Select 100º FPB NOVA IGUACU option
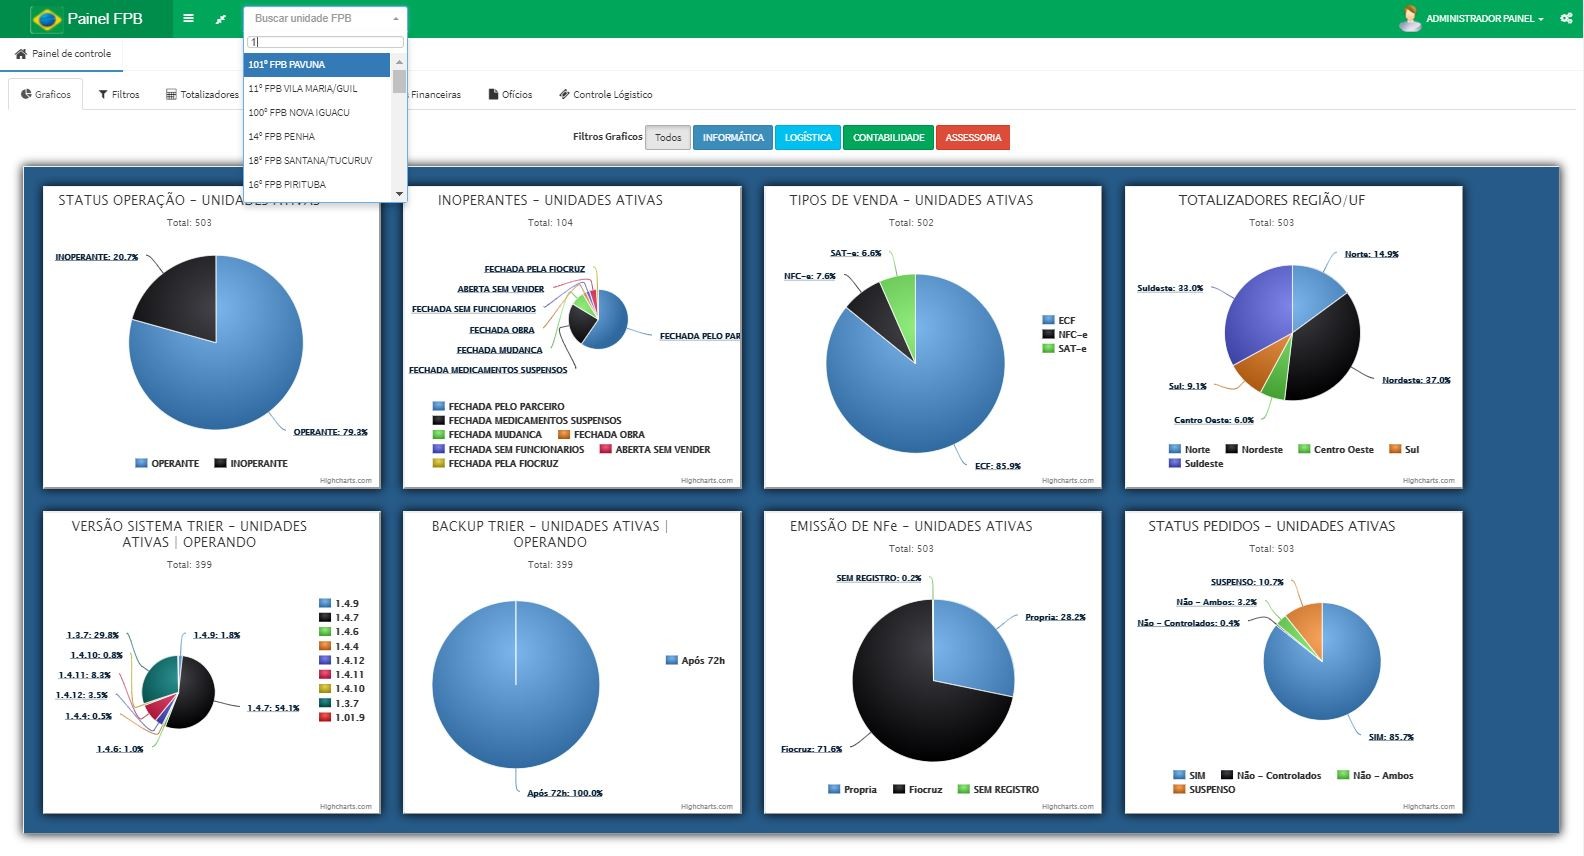The height and width of the screenshot is (856, 1584). pyautogui.click(x=317, y=113)
